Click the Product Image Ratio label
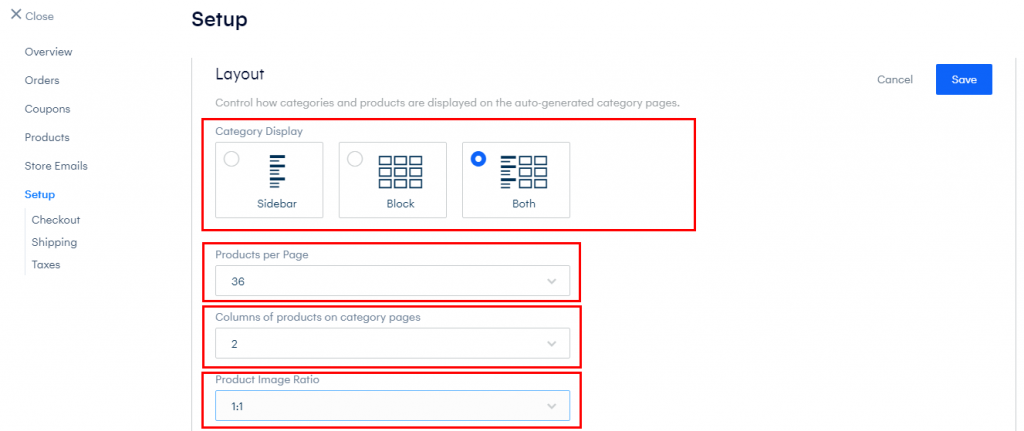 tap(267, 379)
